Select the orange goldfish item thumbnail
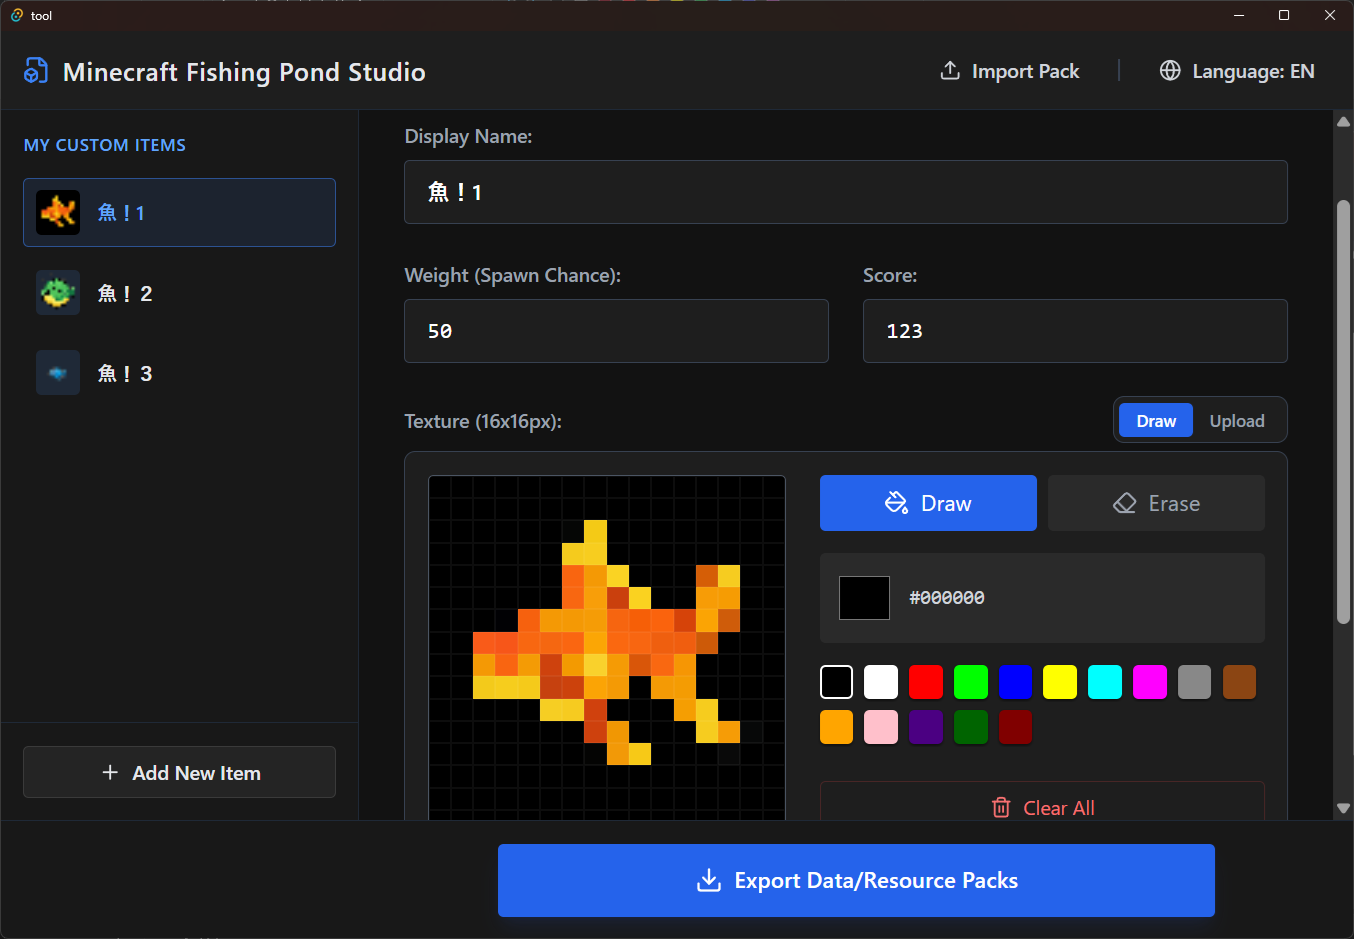This screenshot has width=1354, height=939. [58, 212]
